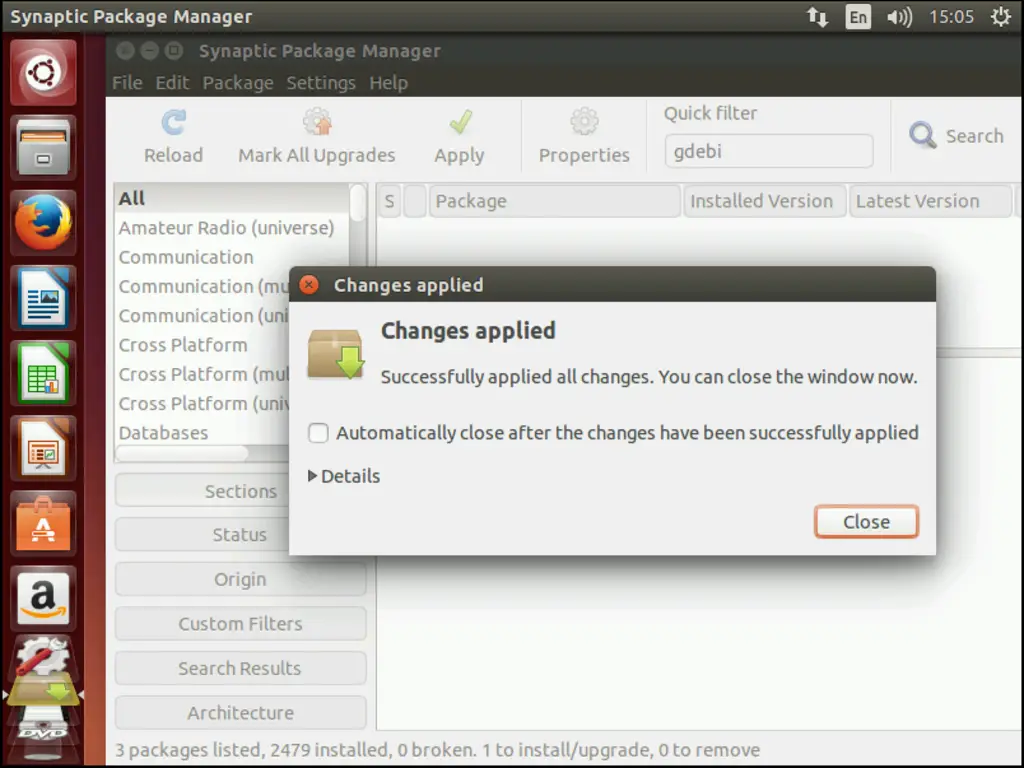Open the sound volume indicator
1024x768 pixels.
[x=899, y=16]
